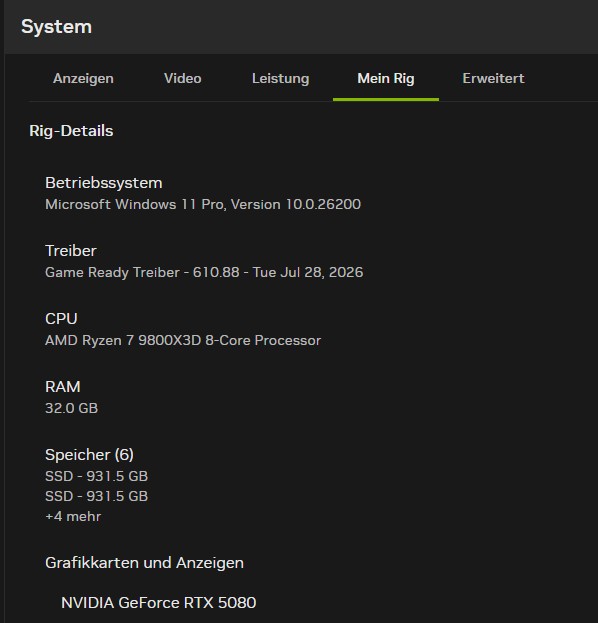Select the Leistung tab

pos(281,78)
